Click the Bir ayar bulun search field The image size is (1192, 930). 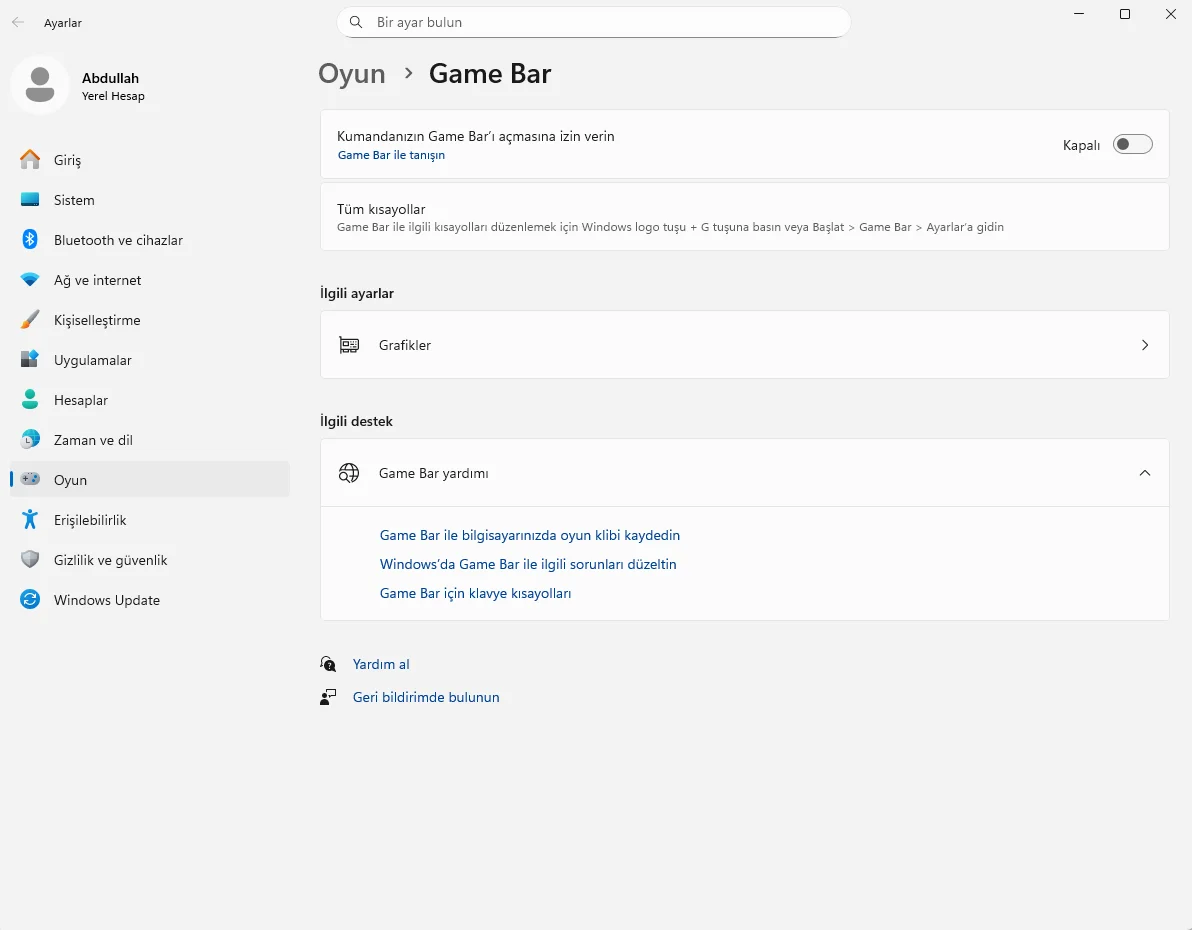[x=594, y=22]
